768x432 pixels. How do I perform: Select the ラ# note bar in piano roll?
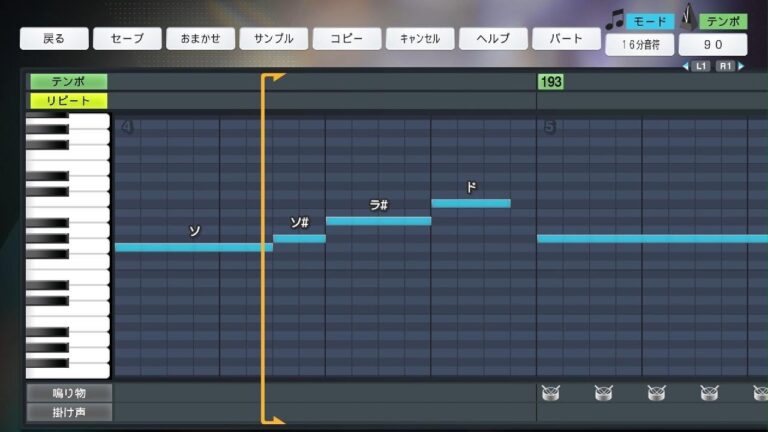pos(378,221)
